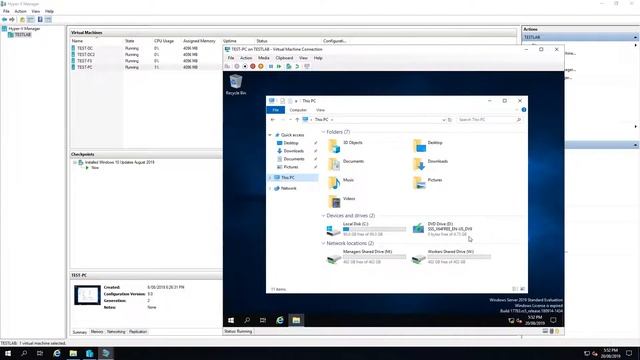This screenshot has height=360, width=640.
Task: Switch to Networking tab in TEST-PC details
Action: tap(116, 332)
